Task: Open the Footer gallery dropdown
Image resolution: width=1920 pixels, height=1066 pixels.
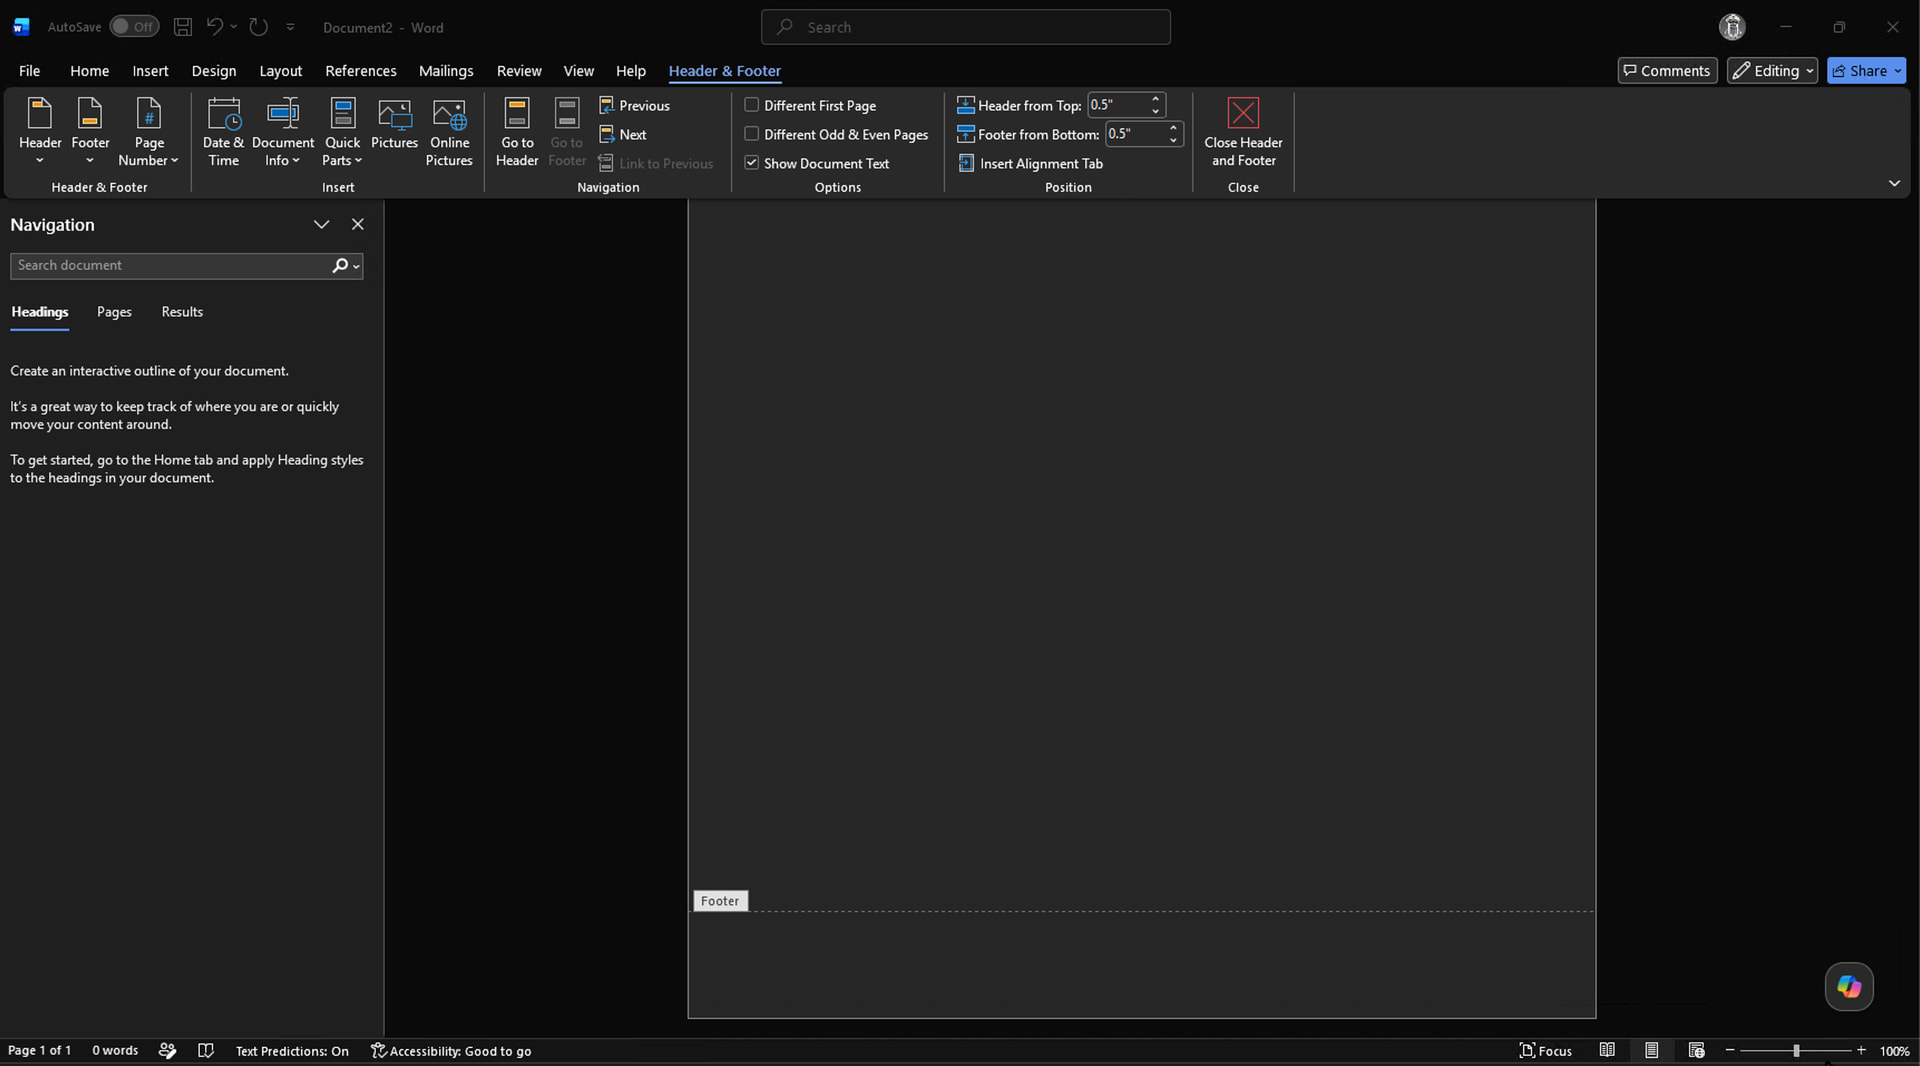Action: [x=90, y=132]
